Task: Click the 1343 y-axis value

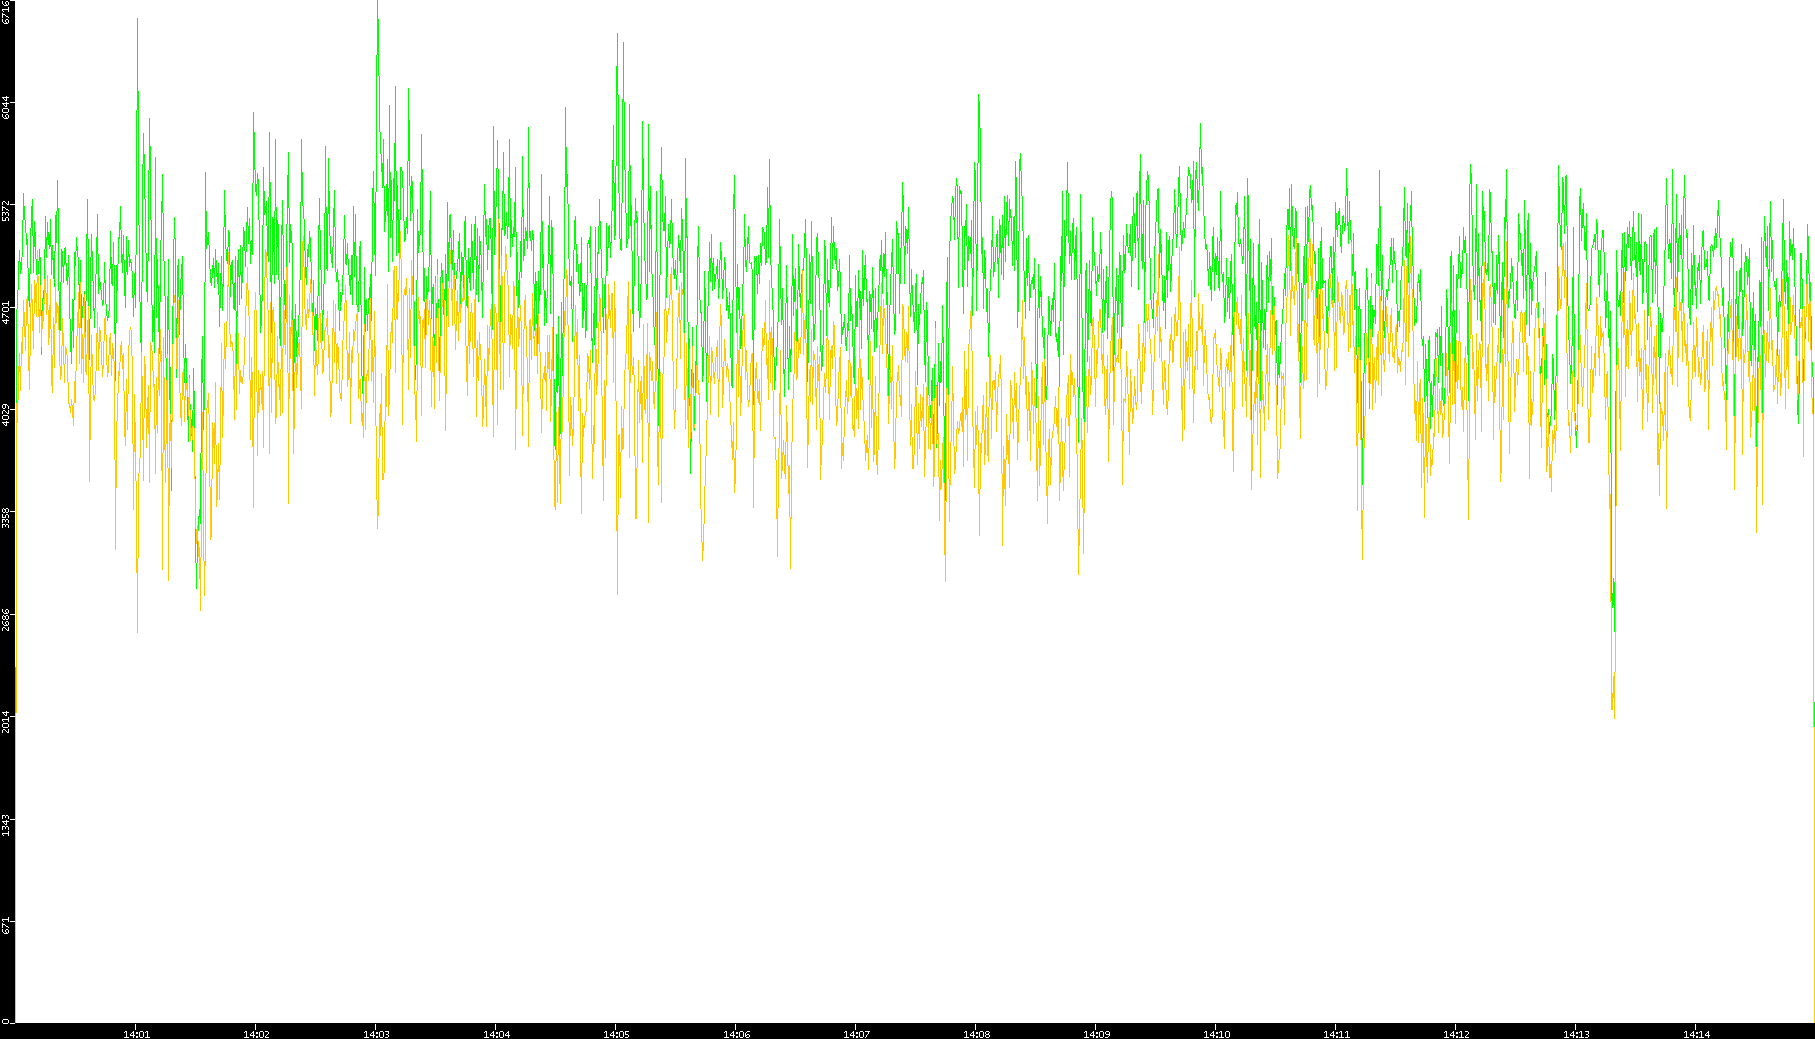Action: (7, 824)
